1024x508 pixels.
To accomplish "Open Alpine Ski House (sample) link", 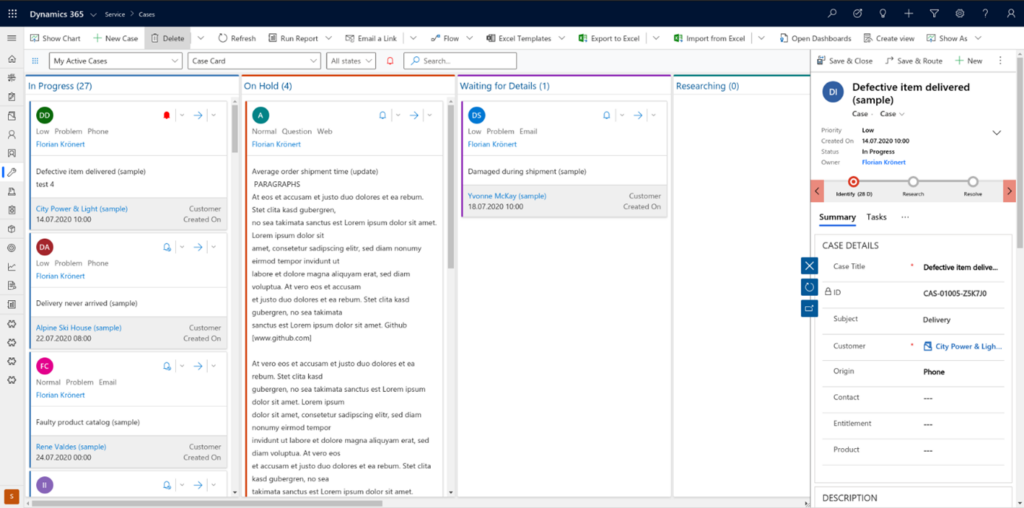I will tap(78, 328).
